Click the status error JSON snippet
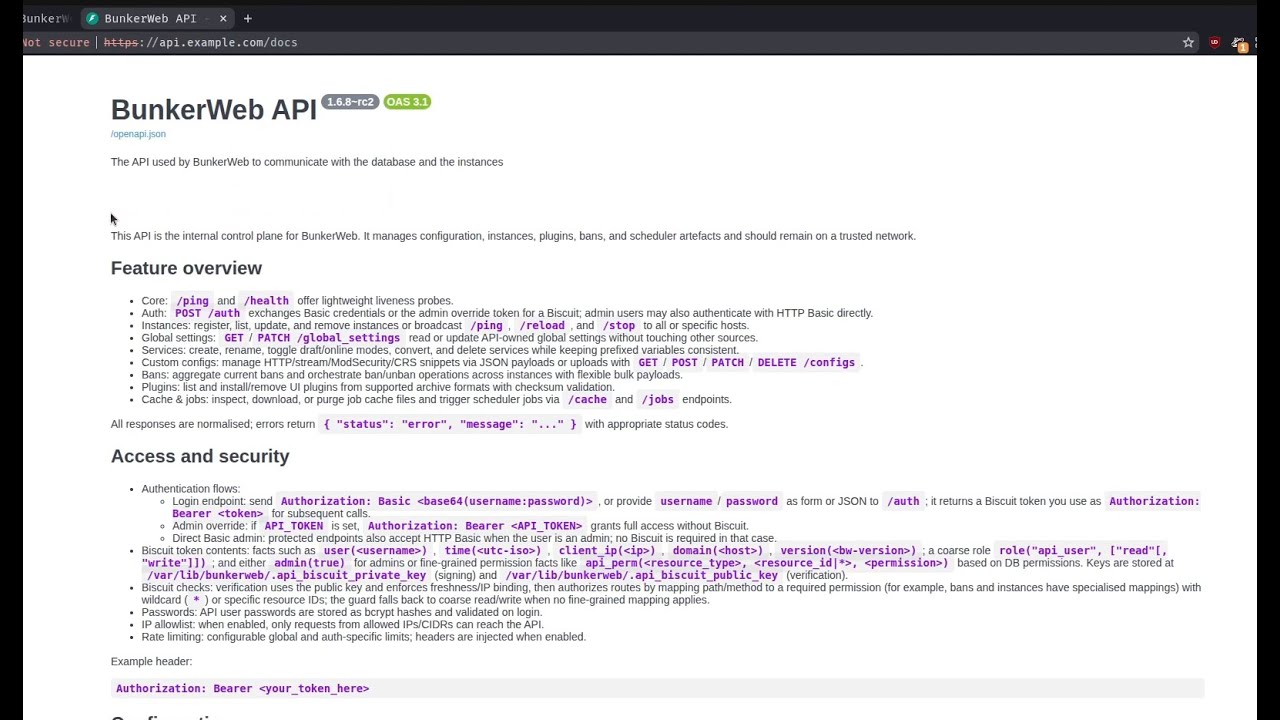The height and width of the screenshot is (720, 1280). point(450,424)
